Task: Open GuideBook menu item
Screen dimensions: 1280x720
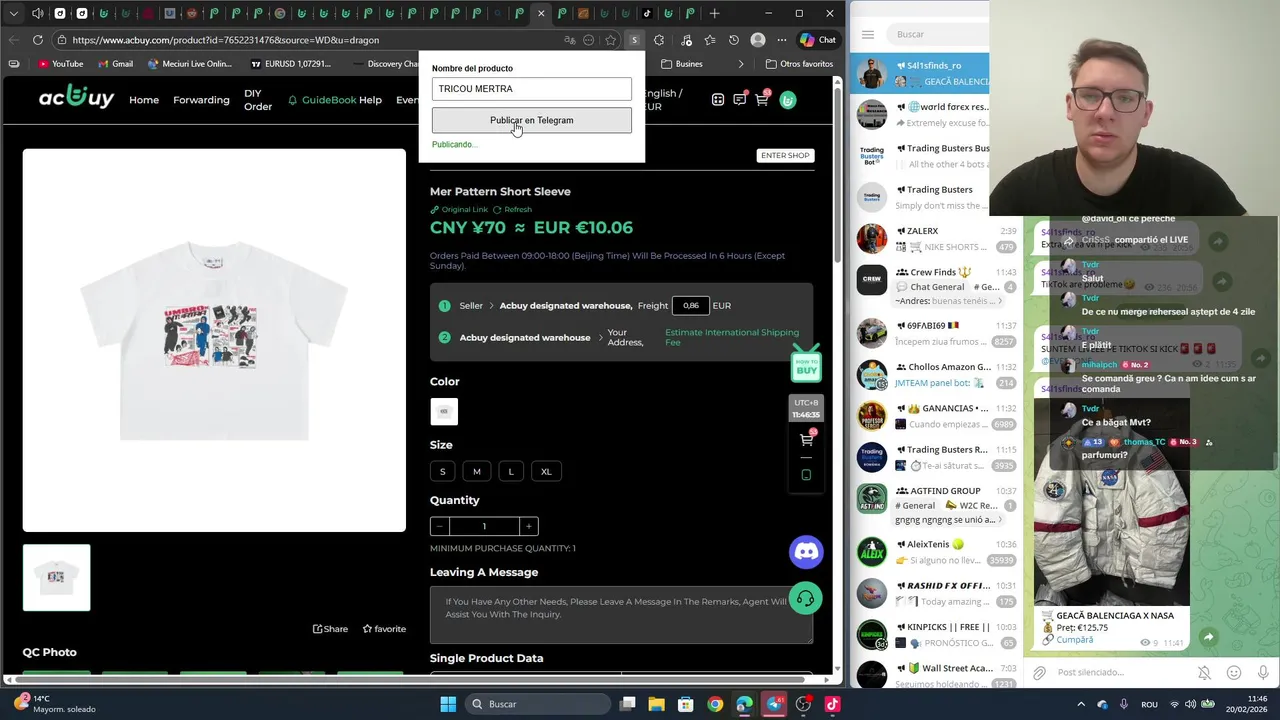Action: 322,100
